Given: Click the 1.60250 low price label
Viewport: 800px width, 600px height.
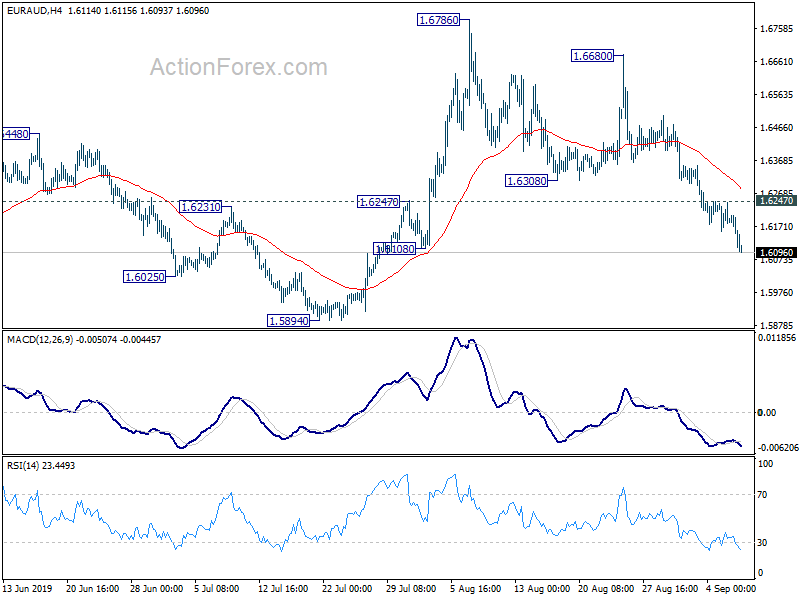Looking at the screenshot, I should coord(144,277).
